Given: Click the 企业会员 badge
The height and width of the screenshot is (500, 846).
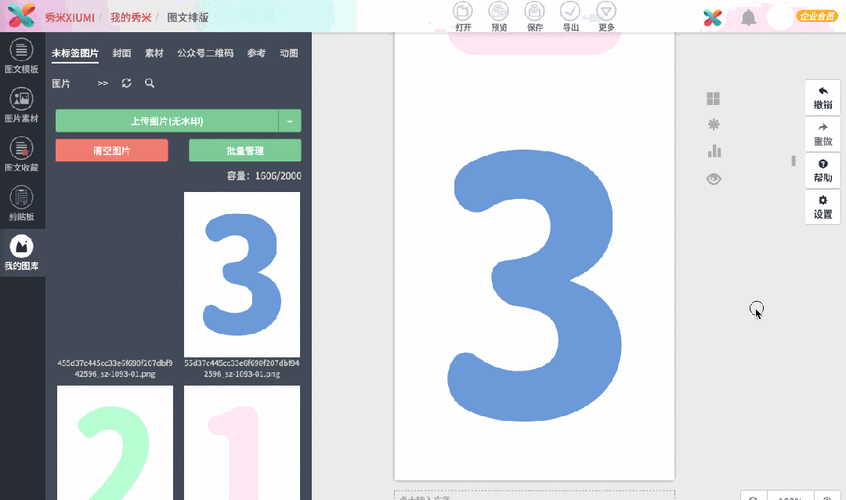Looking at the screenshot, I should 817,17.
